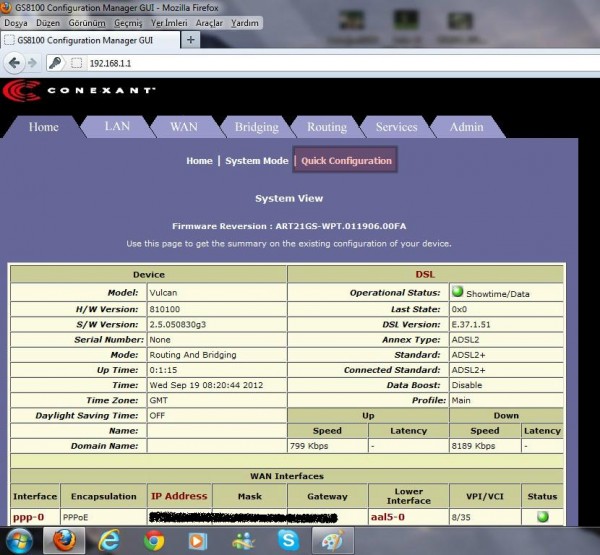This screenshot has height=555, width=600.
Task: Click the green ppp-0 status indicator
Action: [543, 517]
